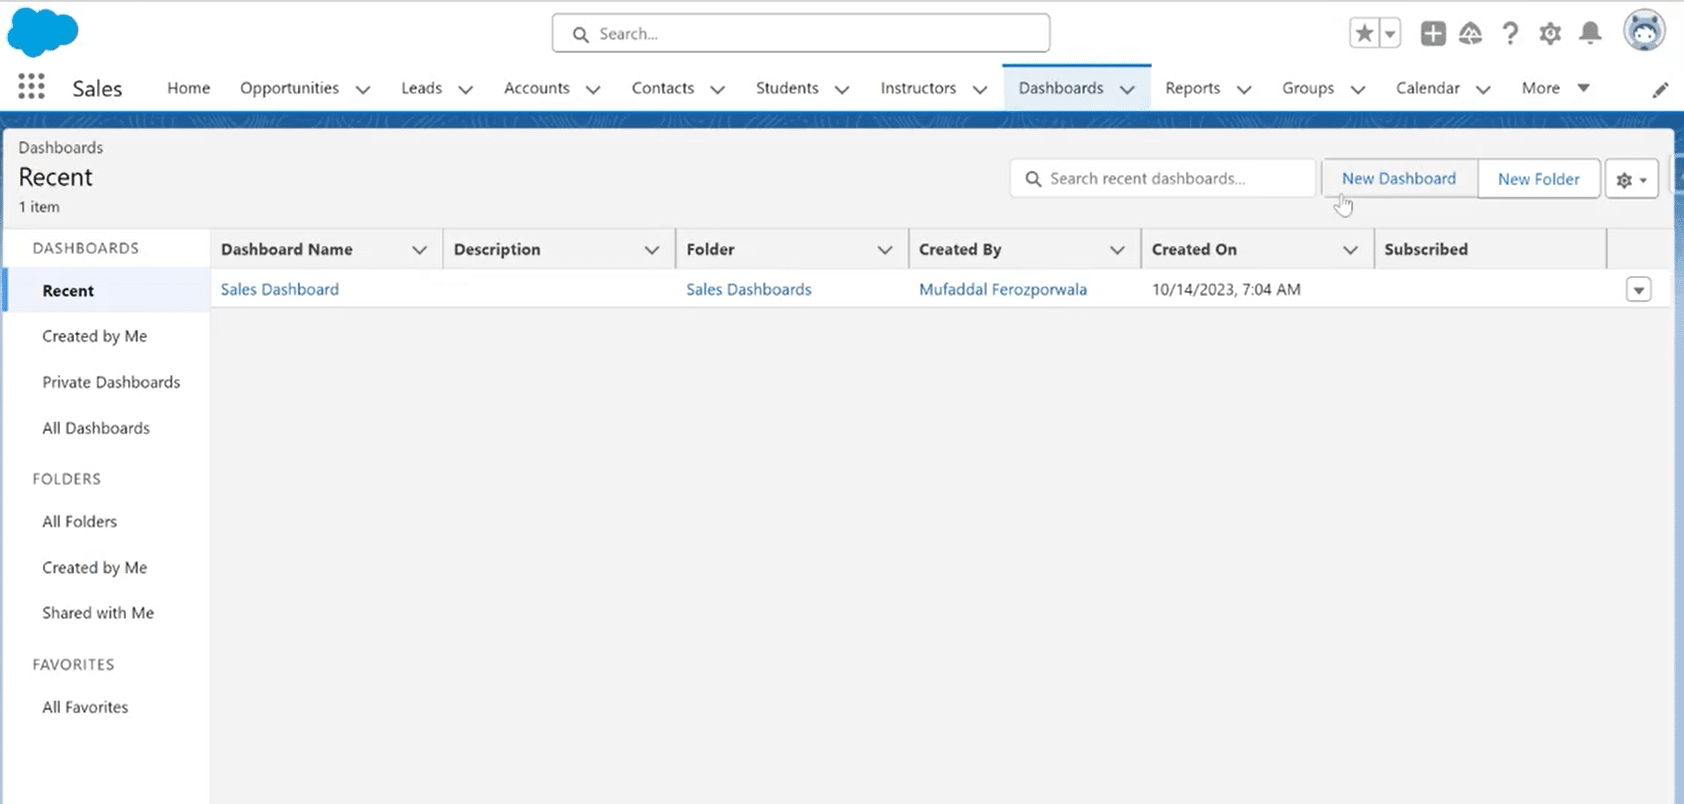Click the 10/14/2023, 7:04 AM cell
The image size is (1684, 804).
tap(1226, 289)
